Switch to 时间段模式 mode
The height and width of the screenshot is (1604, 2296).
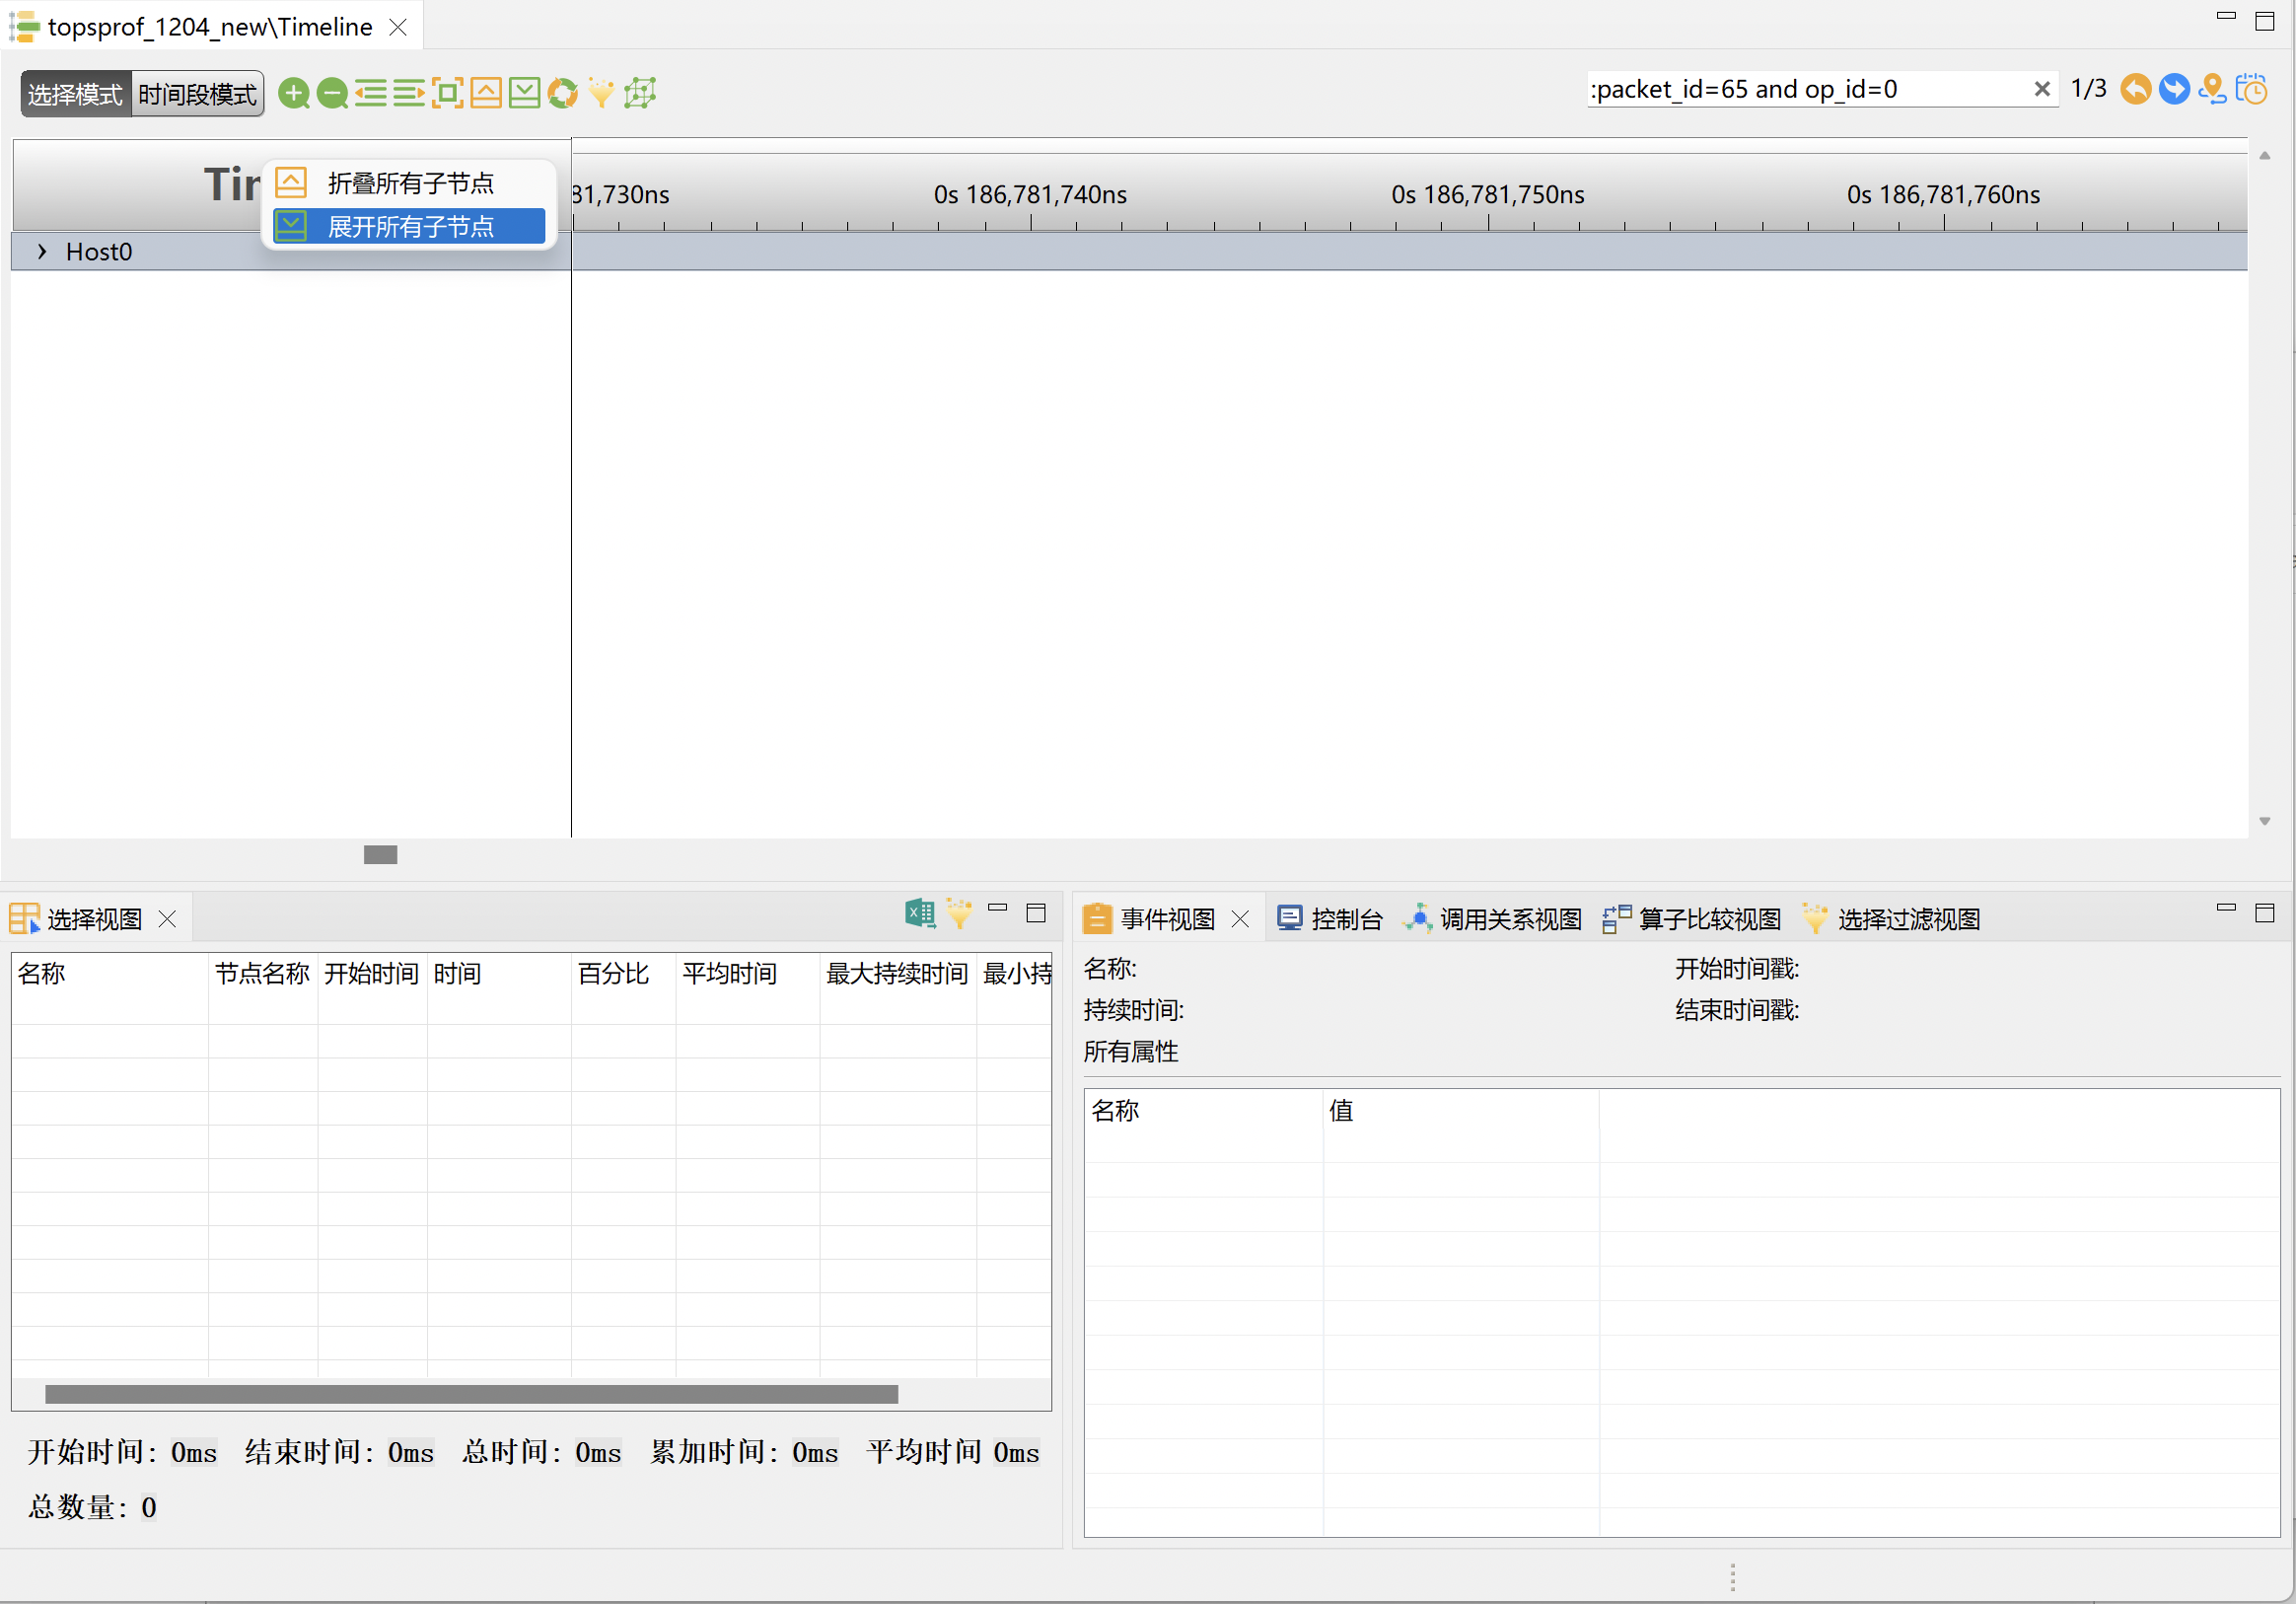(198, 94)
